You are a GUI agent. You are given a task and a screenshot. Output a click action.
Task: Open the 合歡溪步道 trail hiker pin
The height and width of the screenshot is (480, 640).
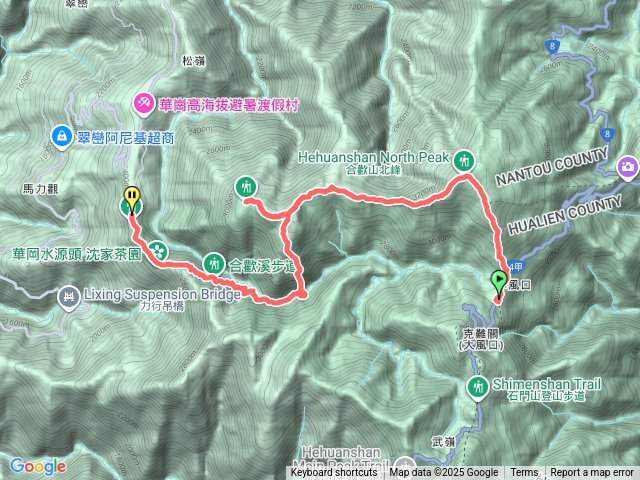pyautogui.click(x=214, y=264)
